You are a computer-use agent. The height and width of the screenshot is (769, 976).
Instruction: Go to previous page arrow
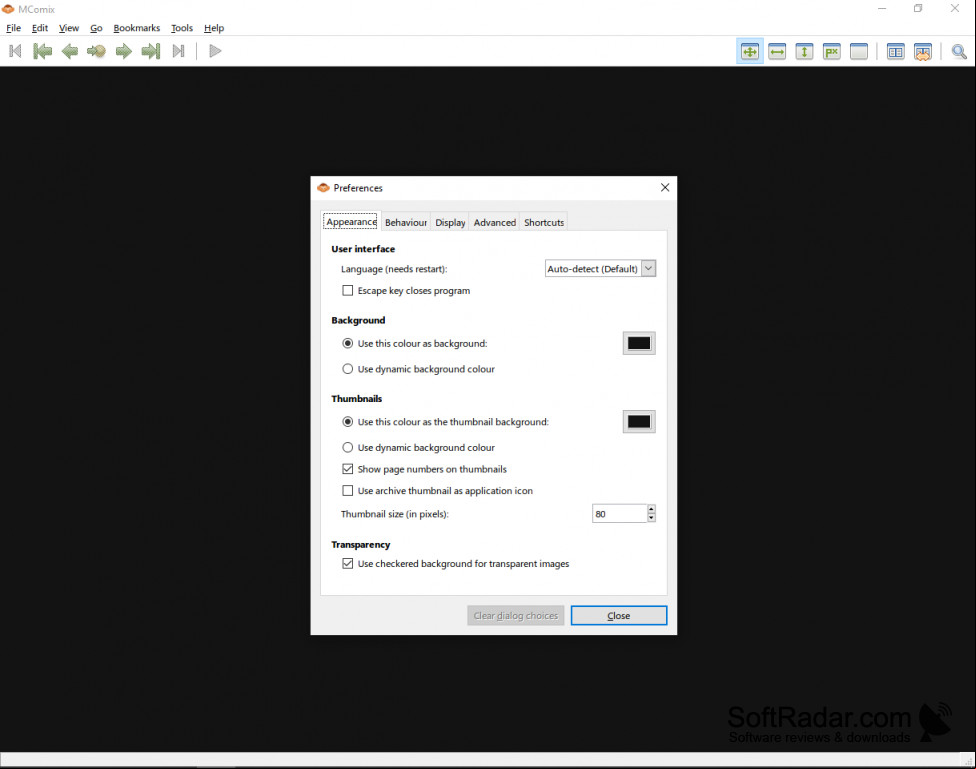tap(70, 51)
